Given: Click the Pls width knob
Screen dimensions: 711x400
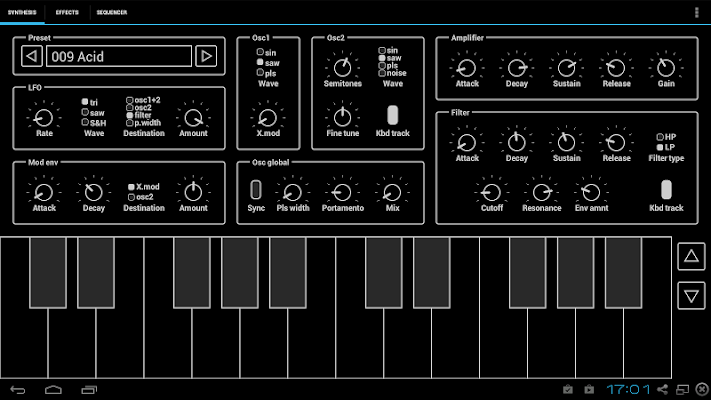Looking at the screenshot, I should (x=292, y=192).
